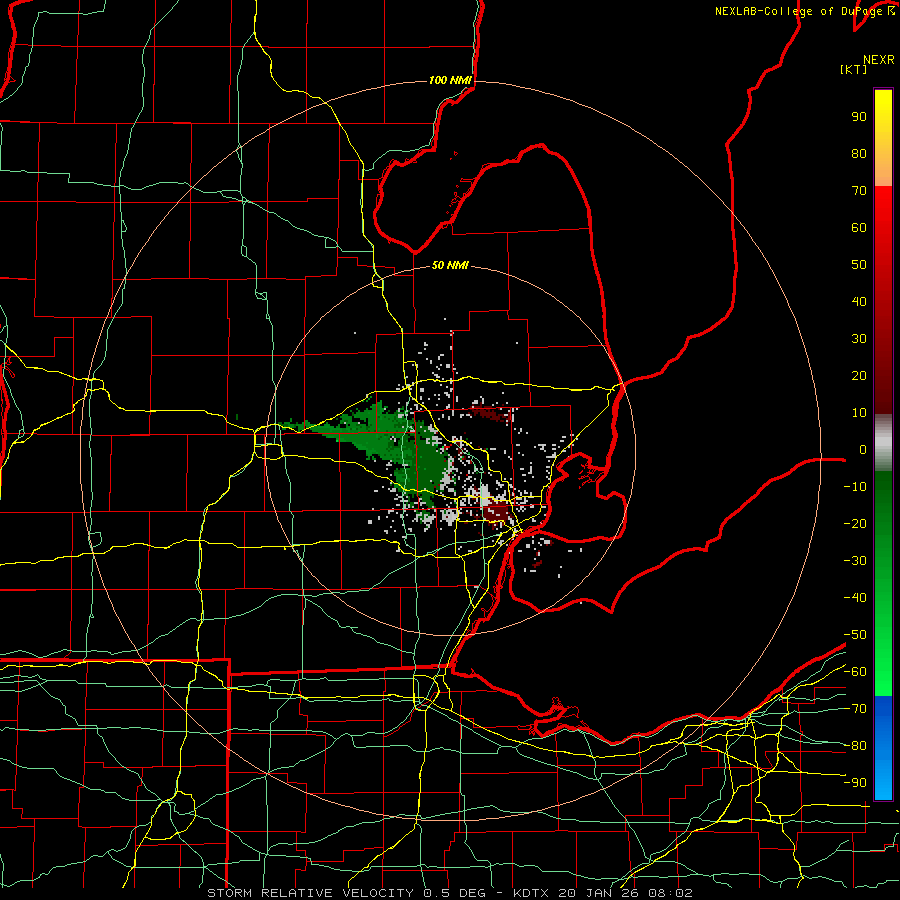Screen dimensions: 900x900
Task: Click the STORM RELATIVE VELOCITY product title
Action: point(310,893)
